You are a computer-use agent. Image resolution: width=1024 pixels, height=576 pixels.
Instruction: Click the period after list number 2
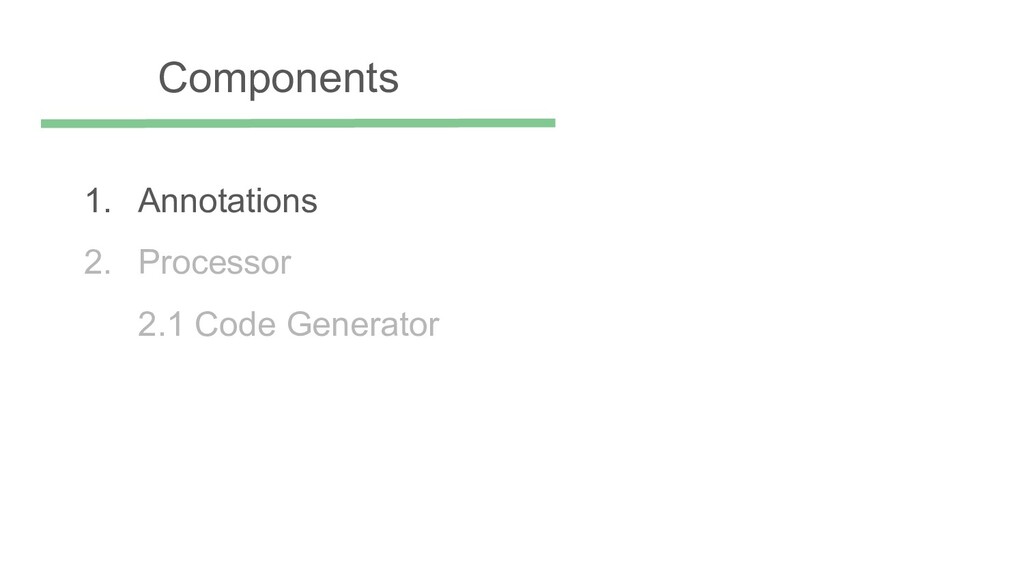108,273
